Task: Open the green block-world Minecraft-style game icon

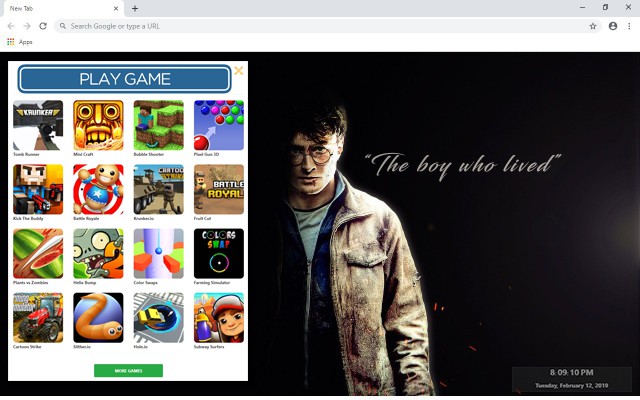Action: [159, 125]
